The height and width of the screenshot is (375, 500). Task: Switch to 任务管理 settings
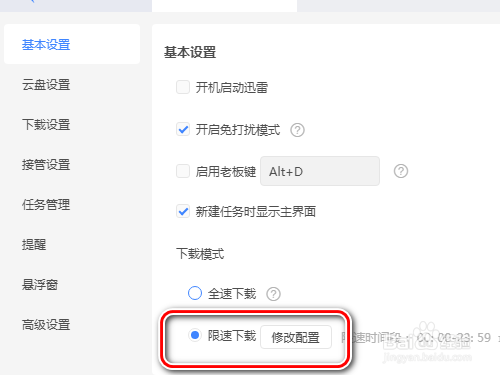click(46, 205)
